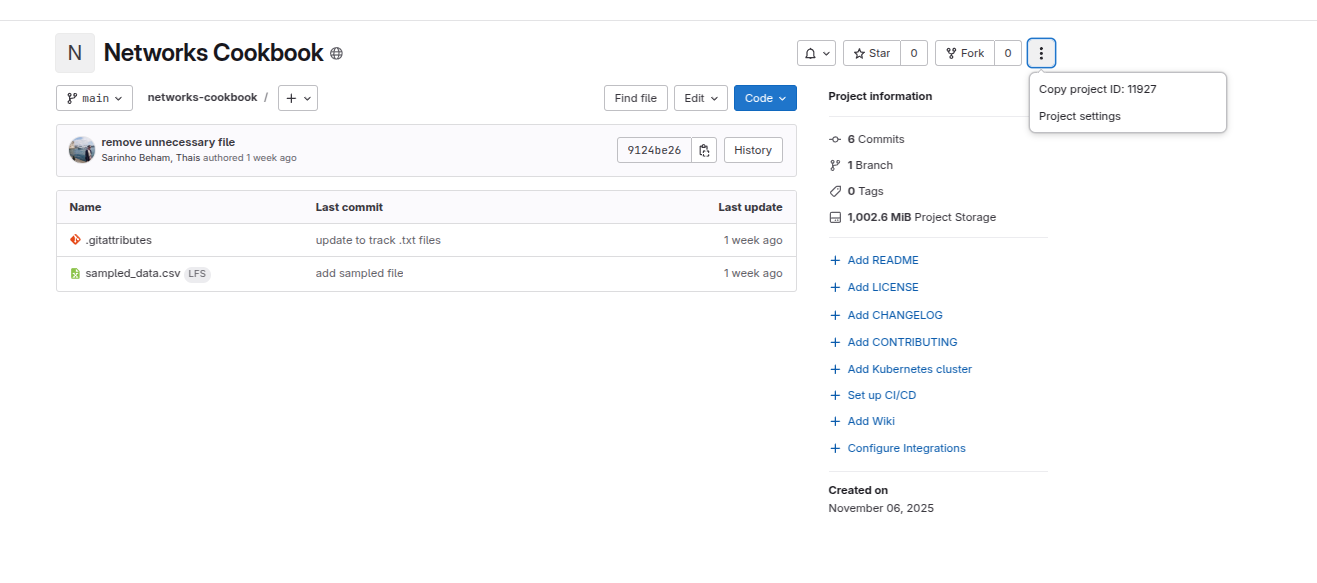Open the 'update to track .txt files' commit
Screen dimensions: 1317x583
pyautogui.click(x=378, y=240)
